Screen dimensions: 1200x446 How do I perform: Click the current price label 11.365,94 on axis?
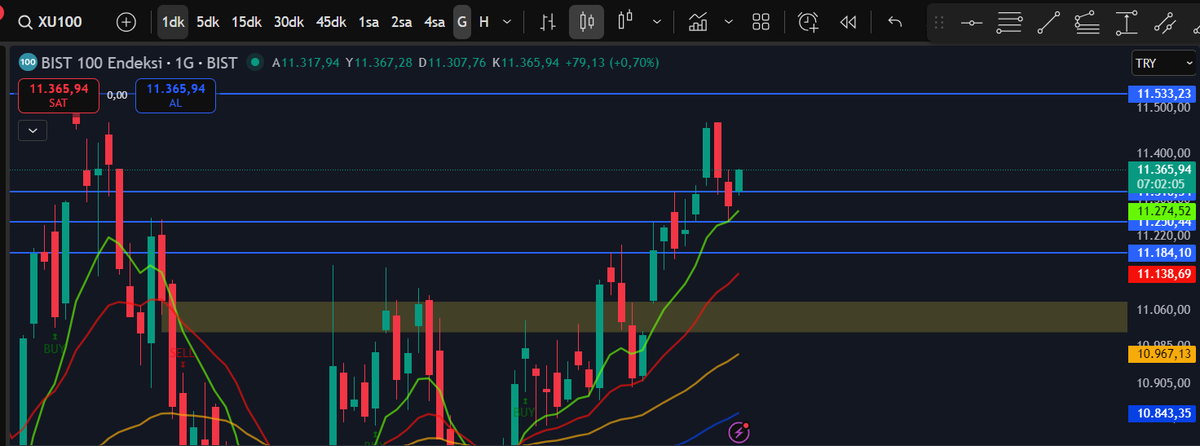click(x=1162, y=169)
